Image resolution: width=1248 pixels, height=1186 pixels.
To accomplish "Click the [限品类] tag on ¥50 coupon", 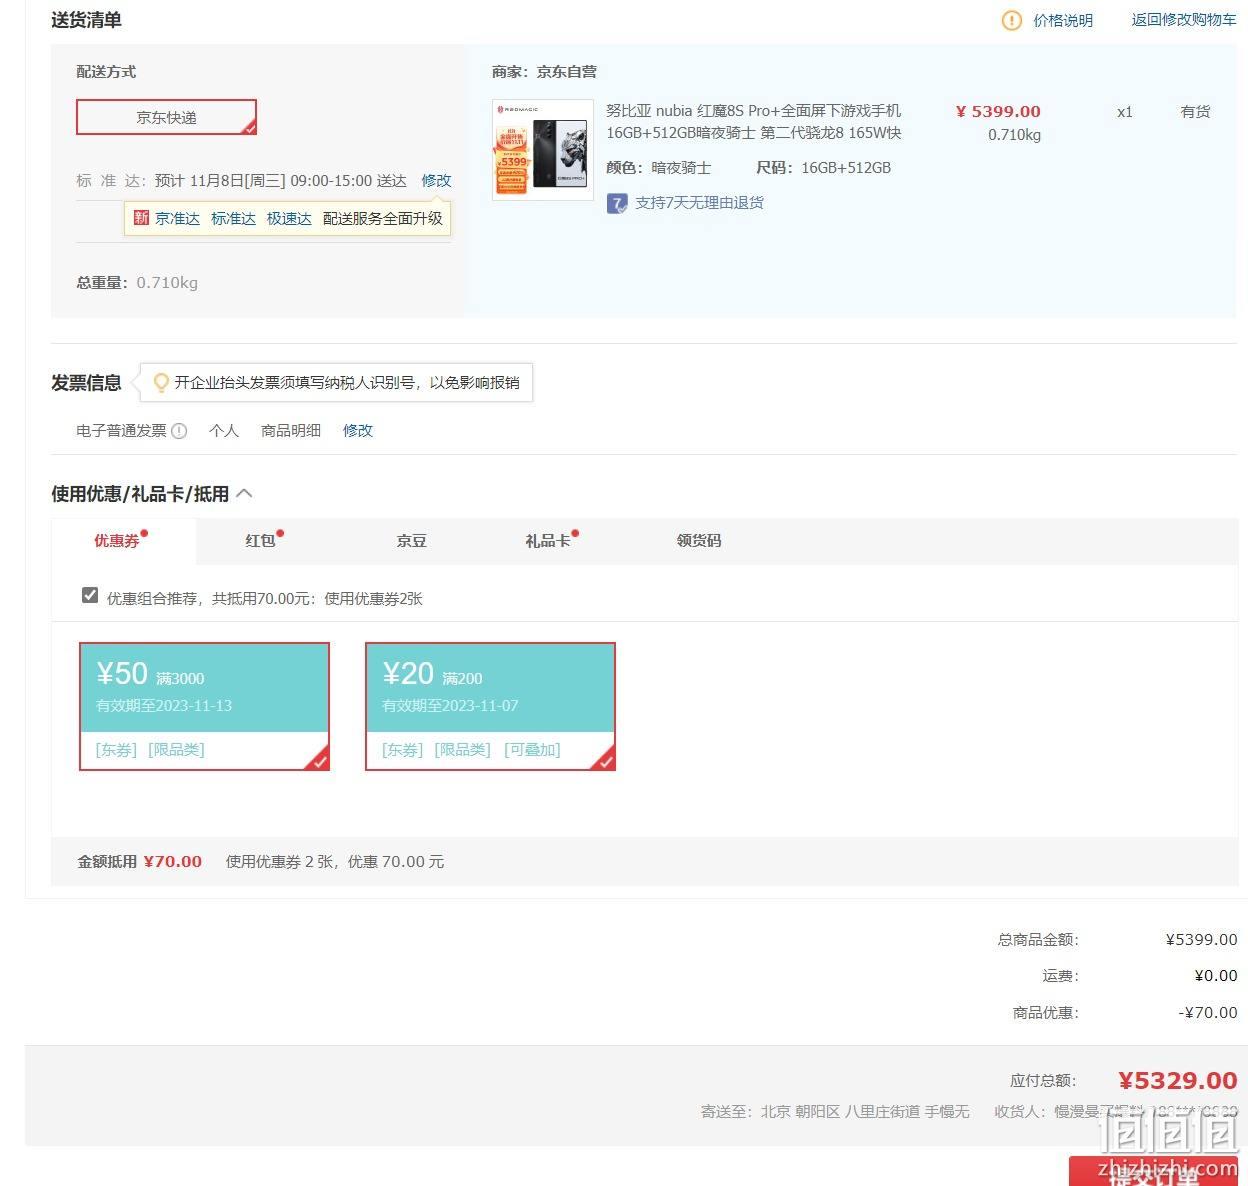I will pyautogui.click(x=176, y=750).
